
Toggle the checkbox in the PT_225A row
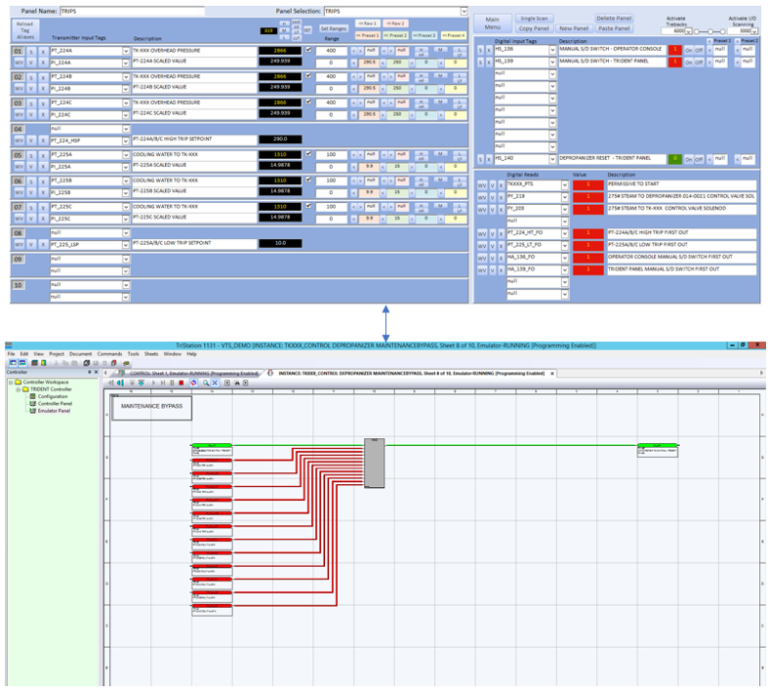[309, 154]
